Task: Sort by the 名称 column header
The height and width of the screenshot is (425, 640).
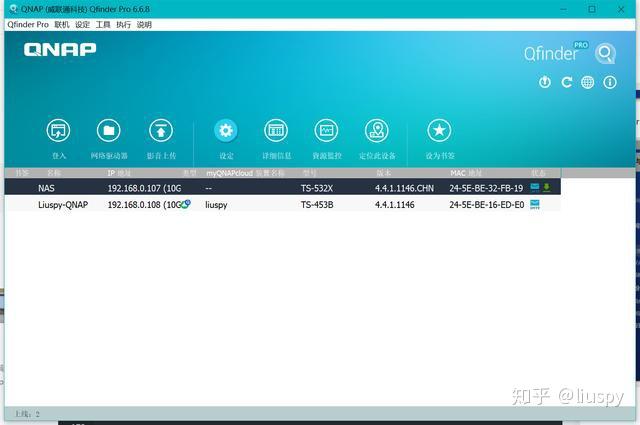Action: coord(53,173)
